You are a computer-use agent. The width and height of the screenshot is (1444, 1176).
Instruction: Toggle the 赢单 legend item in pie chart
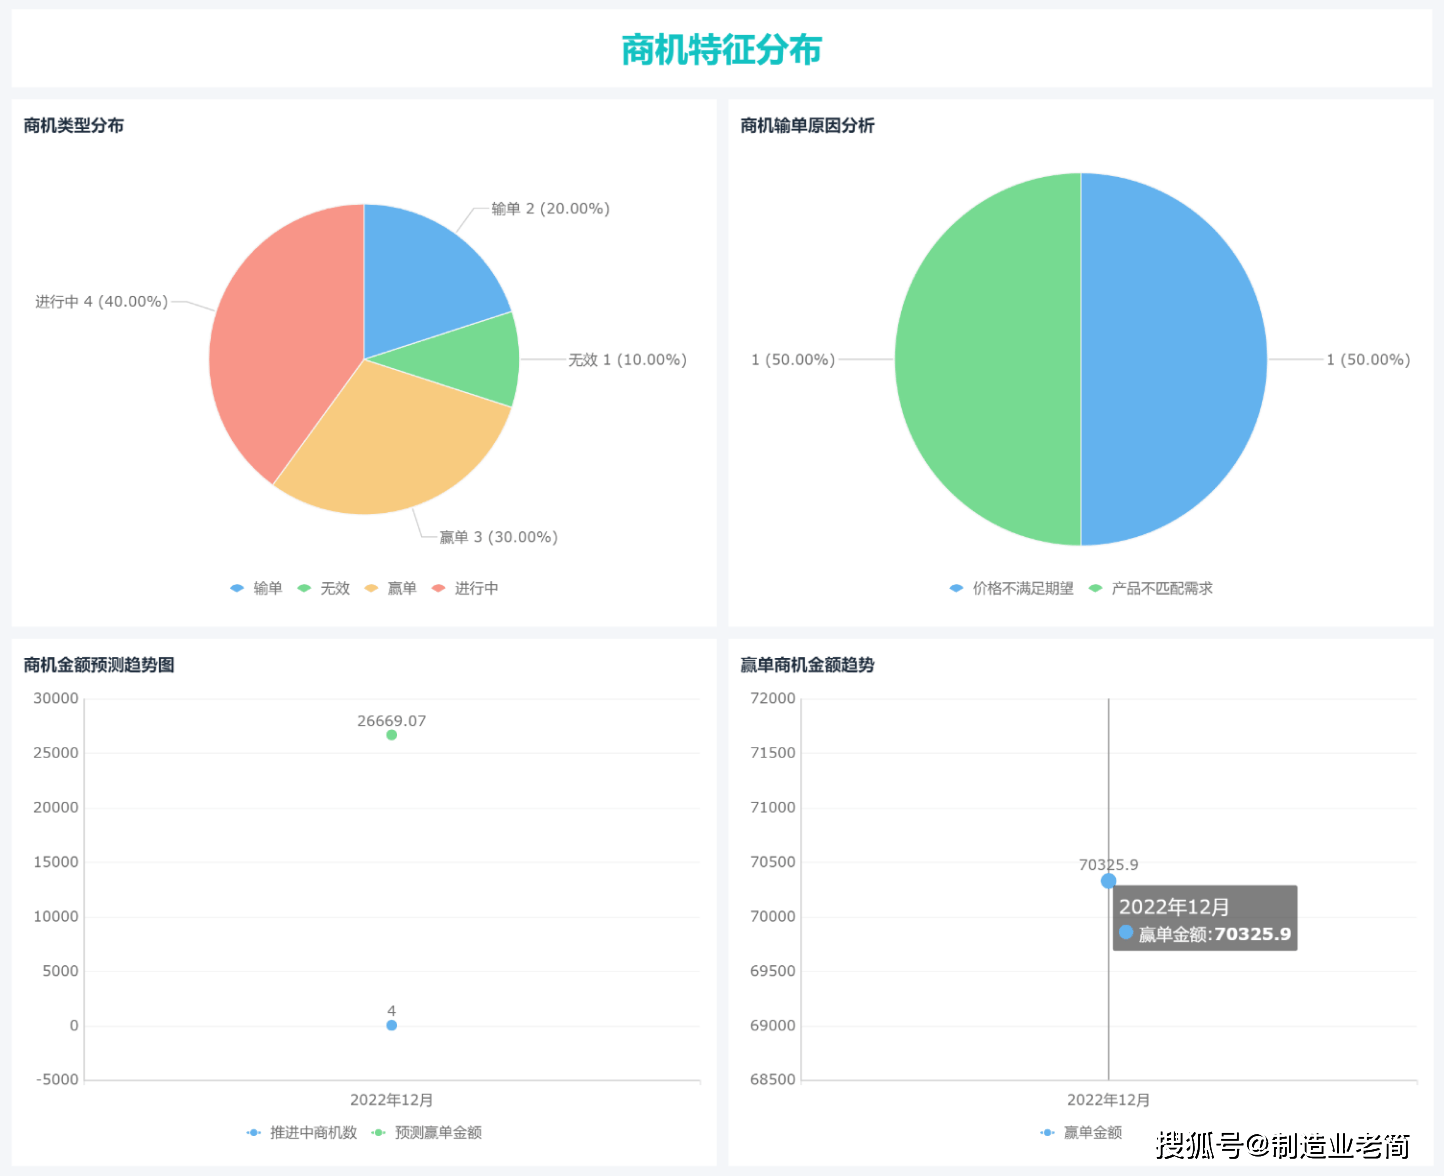(390, 588)
